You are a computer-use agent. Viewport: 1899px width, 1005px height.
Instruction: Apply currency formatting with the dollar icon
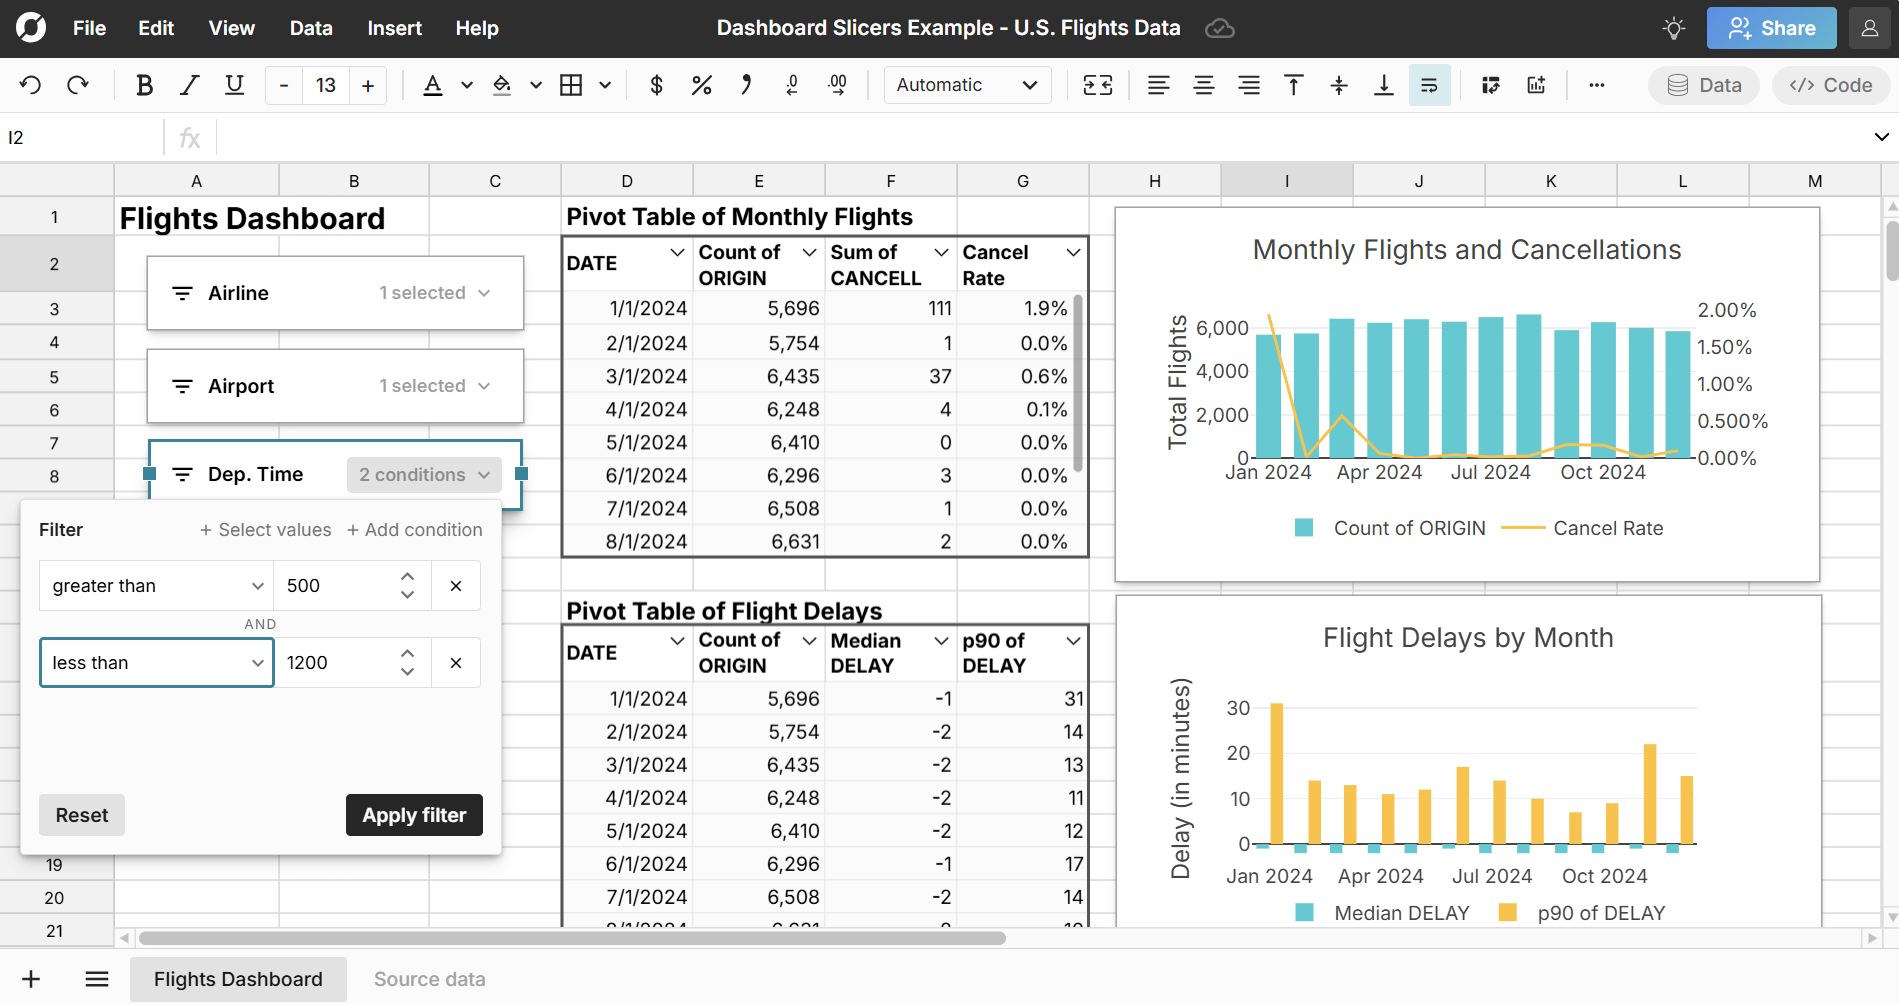click(x=656, y=85)
